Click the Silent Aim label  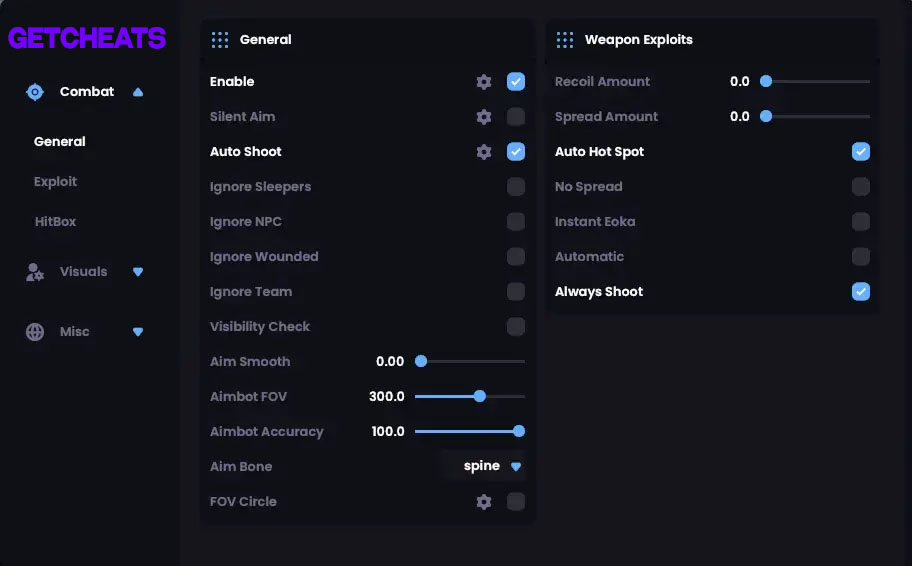243,116
